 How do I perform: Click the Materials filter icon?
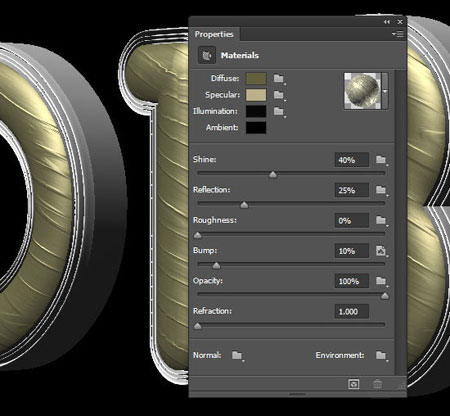point(207,55)
